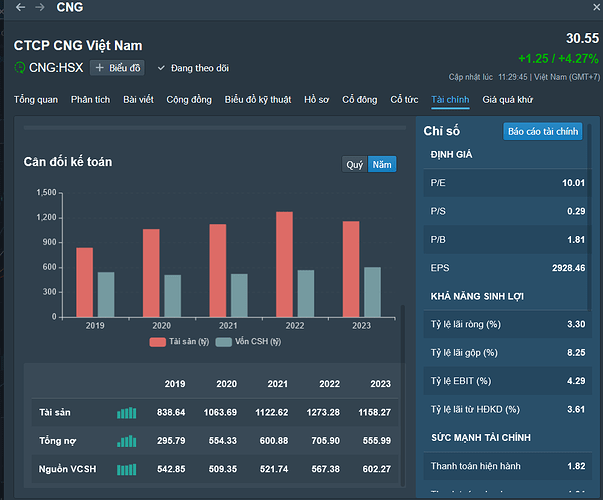Open the Tổng quan tab
This screenshot has height=500, width=603.
pyautogui.click(x=36, y=100)
